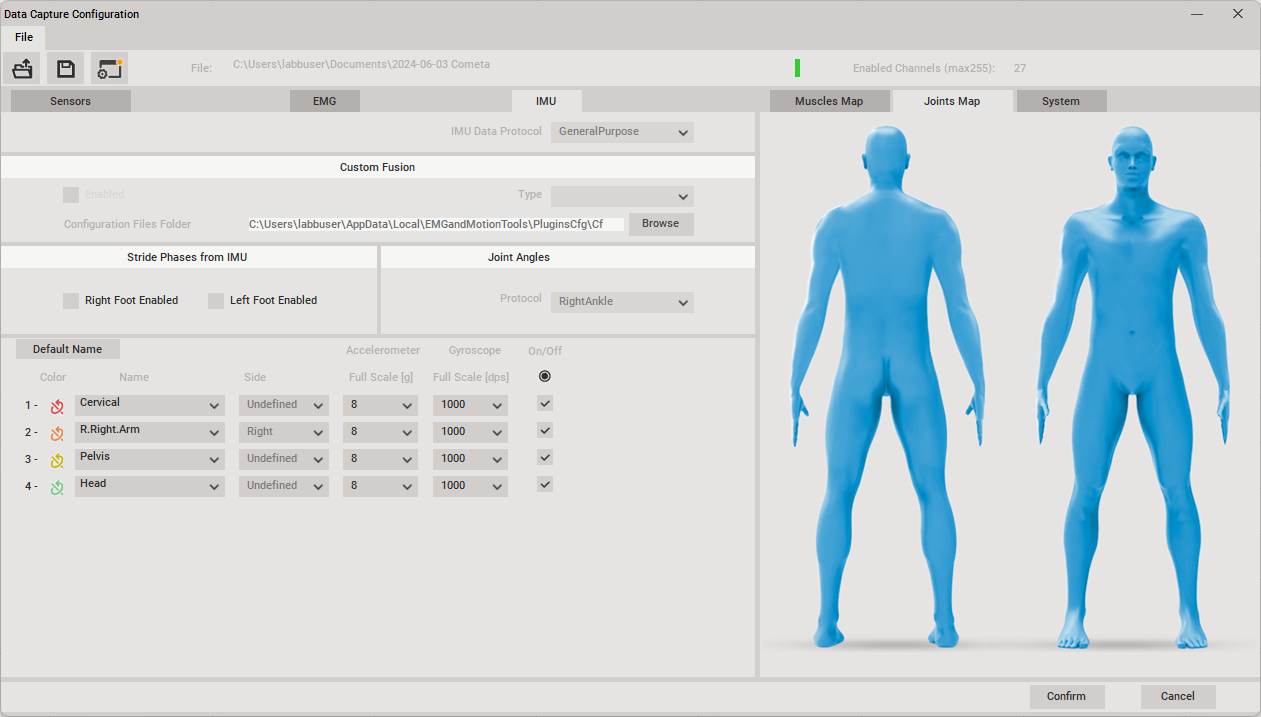Image resolution: width=1261 pixels, height=717 pixels.
Task: Uncheck the On/Off box for Cervical sensor
Action: [545, 403]
